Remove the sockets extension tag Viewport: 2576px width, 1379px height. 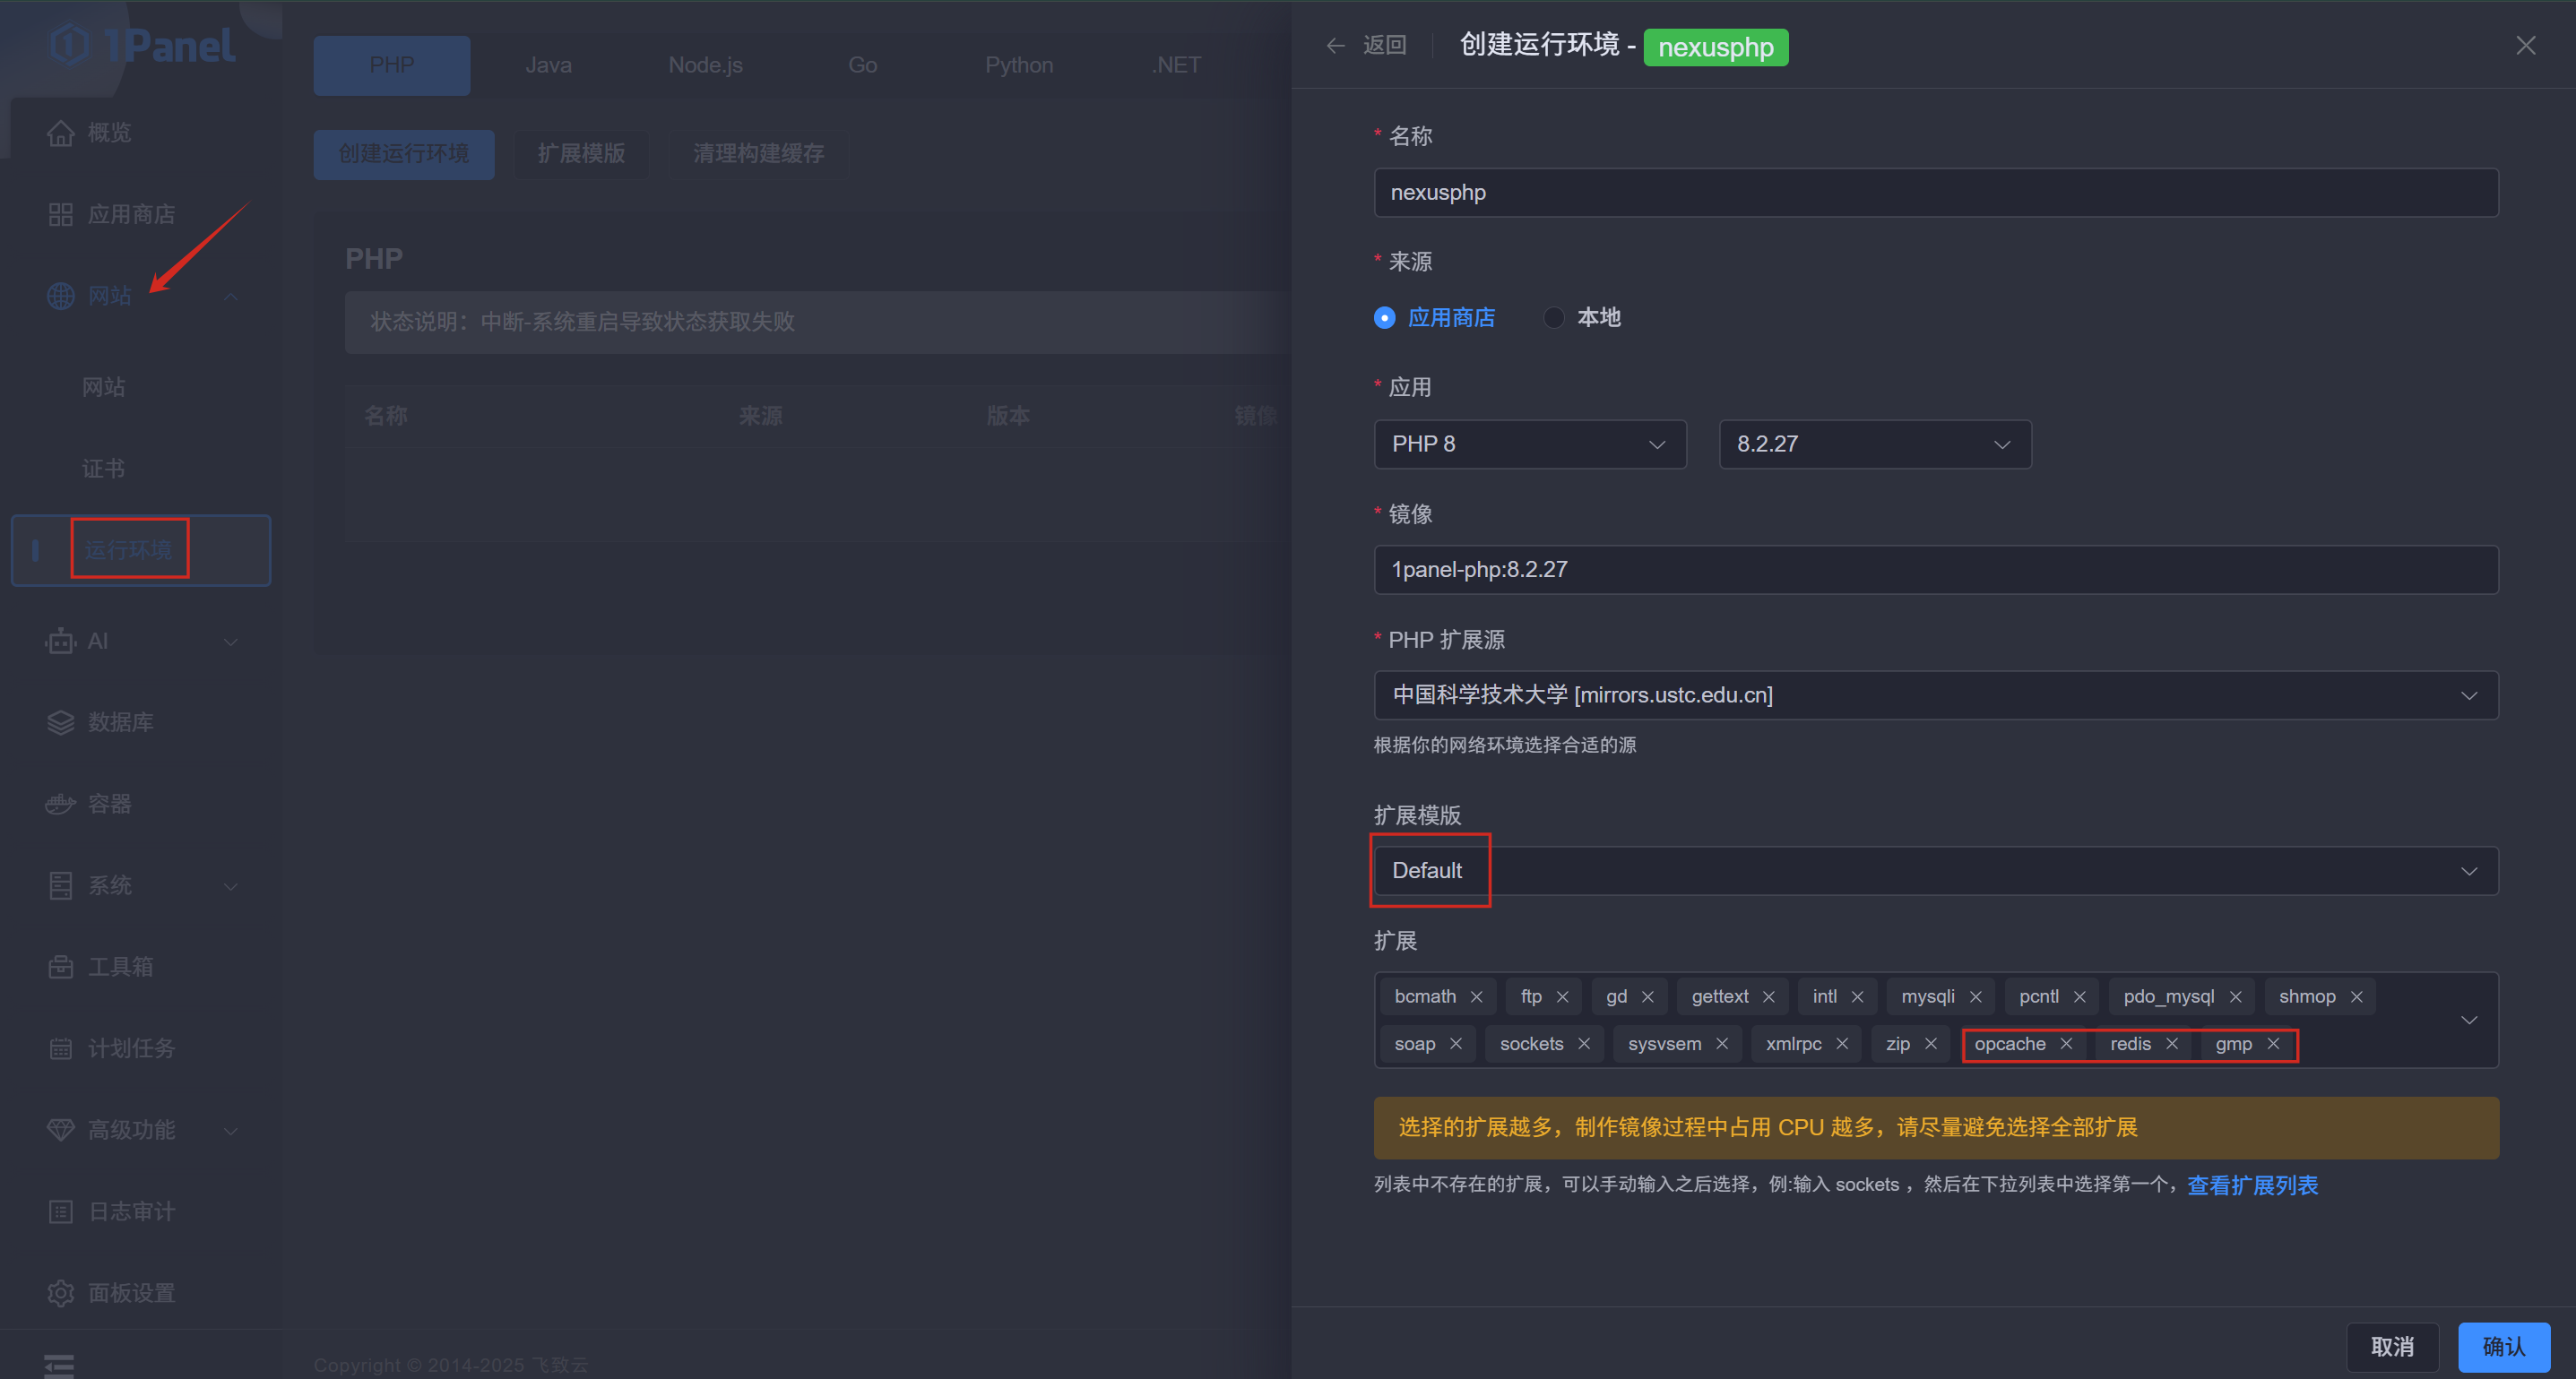click(x=1584, y=1043)
